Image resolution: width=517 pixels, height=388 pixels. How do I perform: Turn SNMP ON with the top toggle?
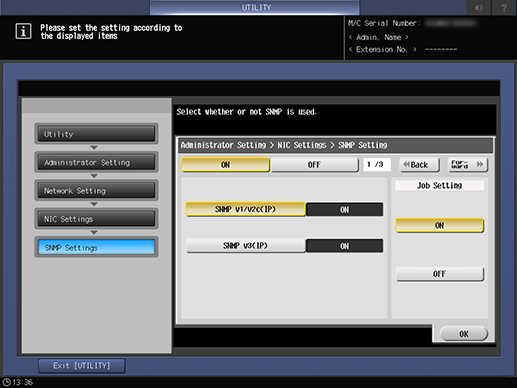click(225, 165)
